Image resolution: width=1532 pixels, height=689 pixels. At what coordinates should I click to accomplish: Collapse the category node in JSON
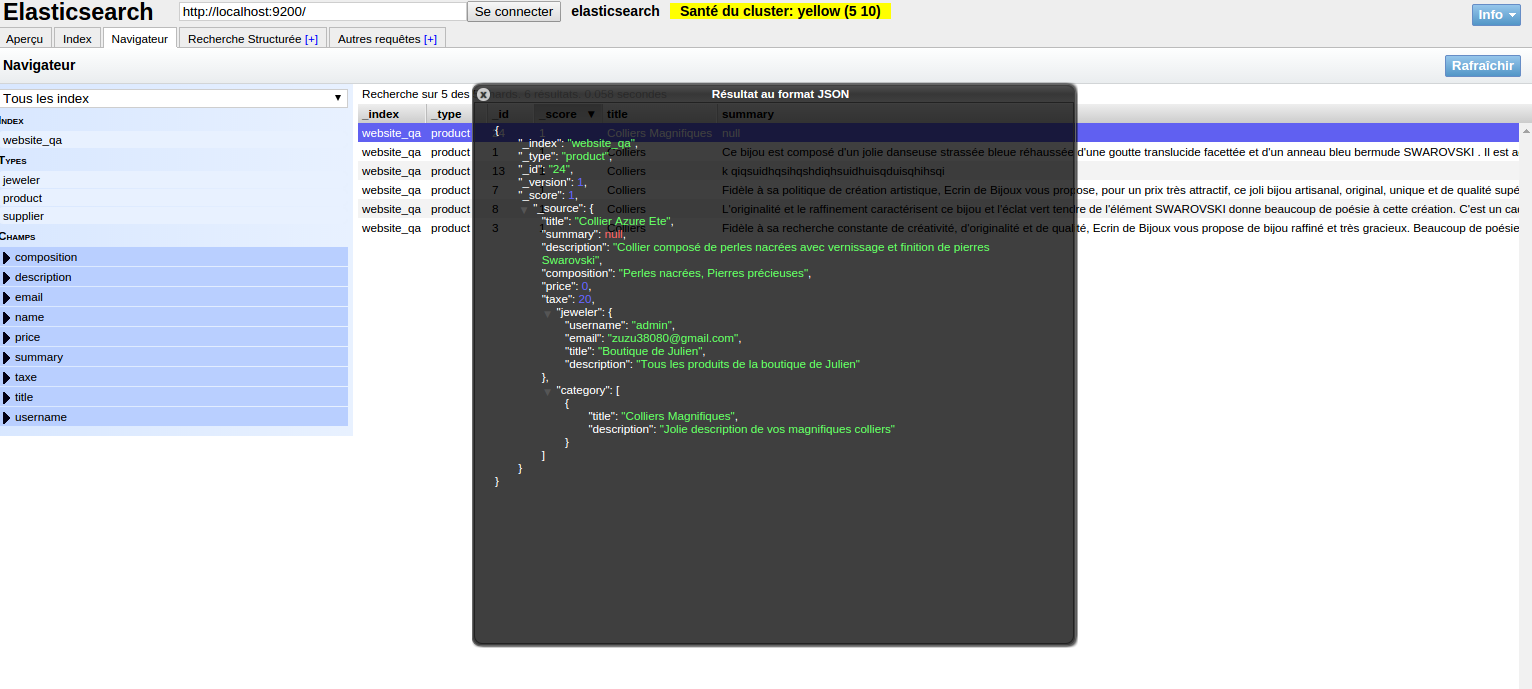pos(547,391)
